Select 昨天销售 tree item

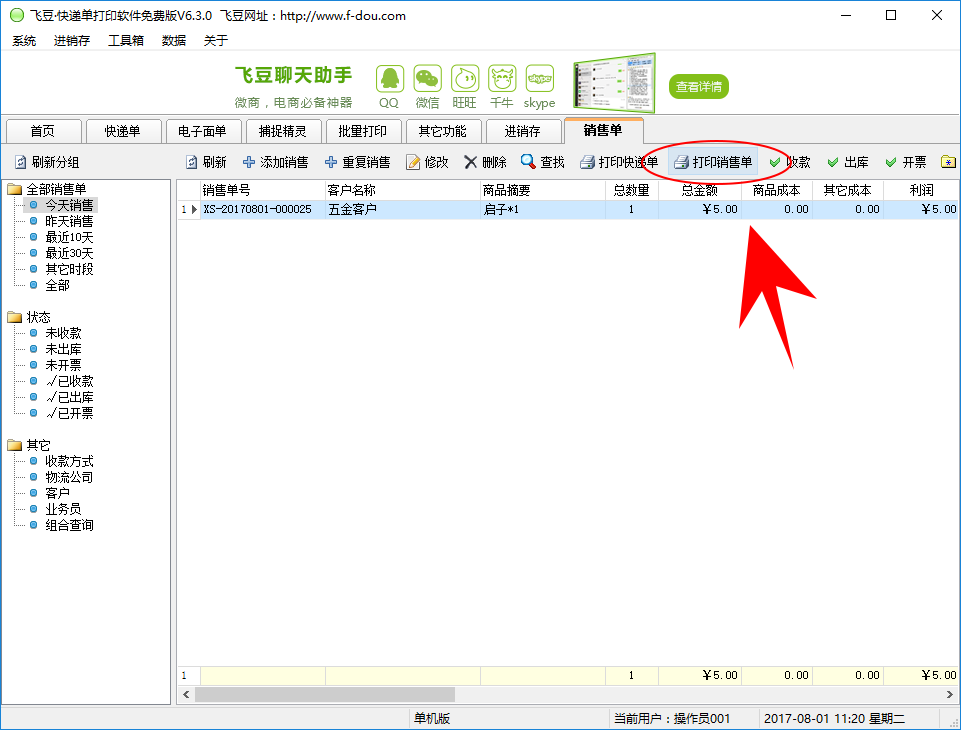[69, 221]
